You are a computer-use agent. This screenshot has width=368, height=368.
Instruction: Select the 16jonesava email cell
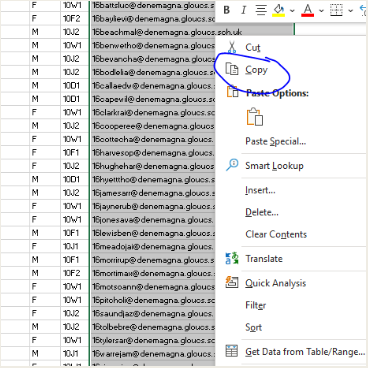[x=153, y=220]
